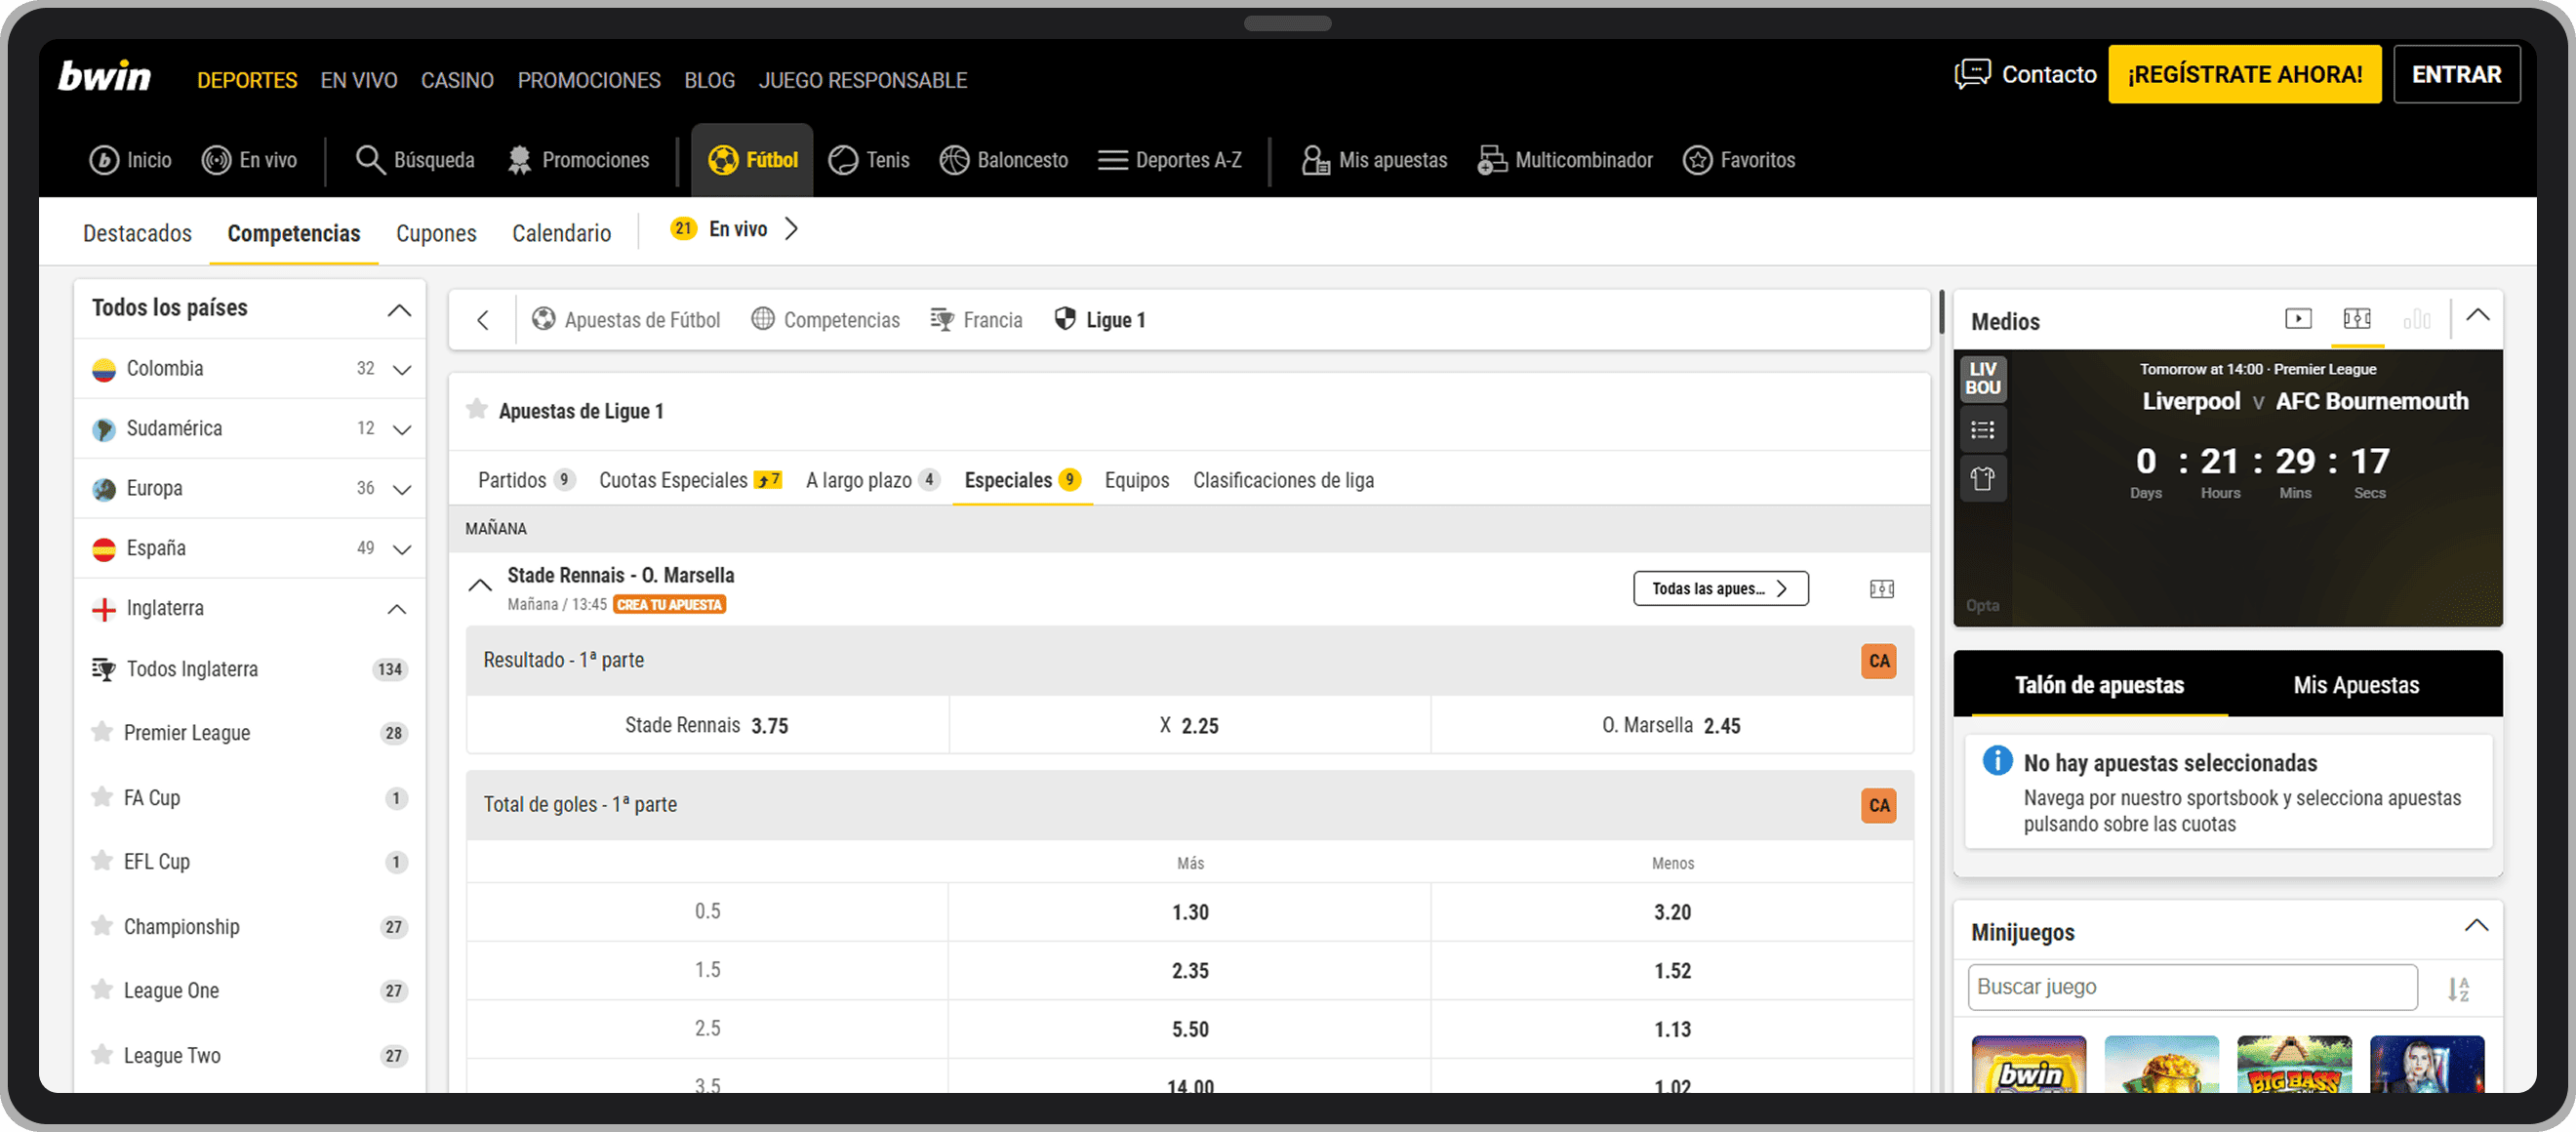Switch Medios to pitch view
Screen dimensions: 2576x1132
click(x=2357, y=318)
